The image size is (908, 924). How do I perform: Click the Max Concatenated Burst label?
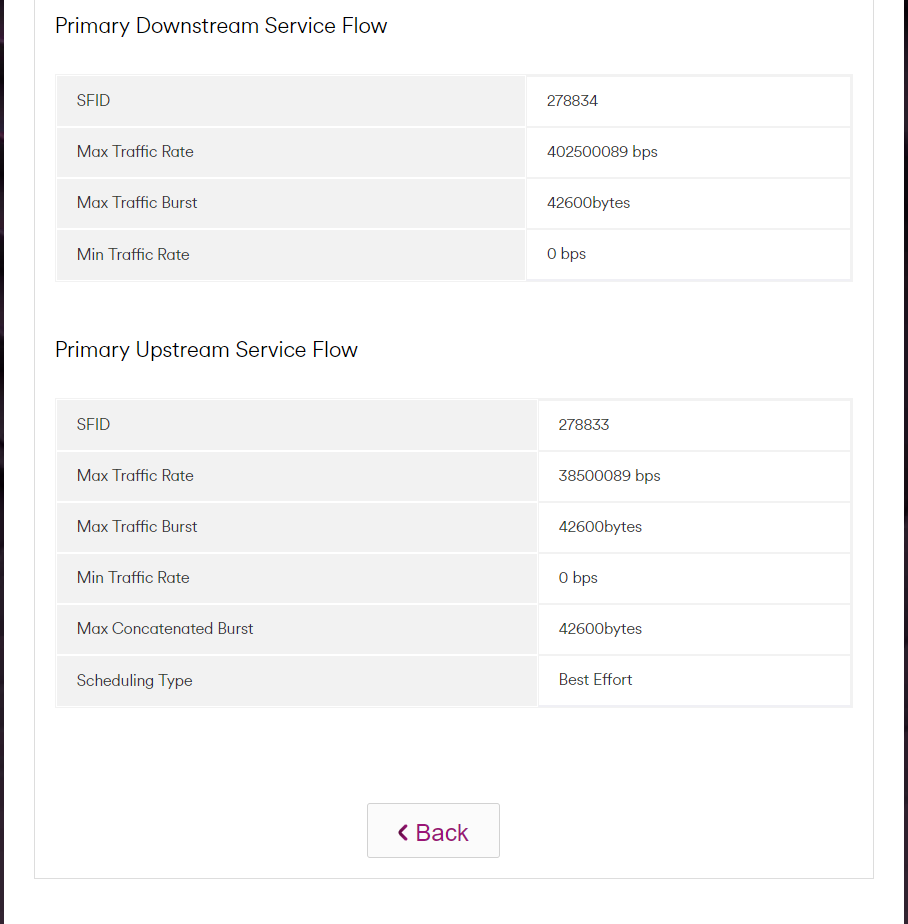[165, 629]
